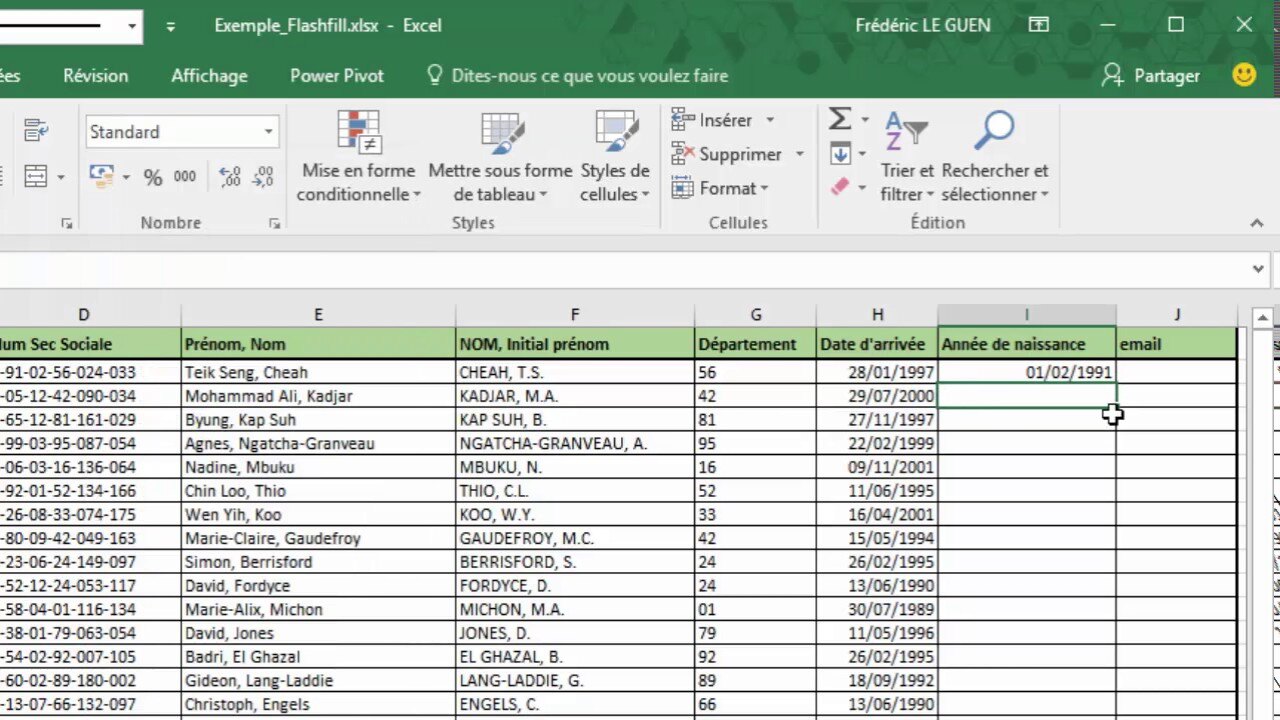Select cell EL GHAZAL, B.

pyautogui.click(x=575, y=657)
